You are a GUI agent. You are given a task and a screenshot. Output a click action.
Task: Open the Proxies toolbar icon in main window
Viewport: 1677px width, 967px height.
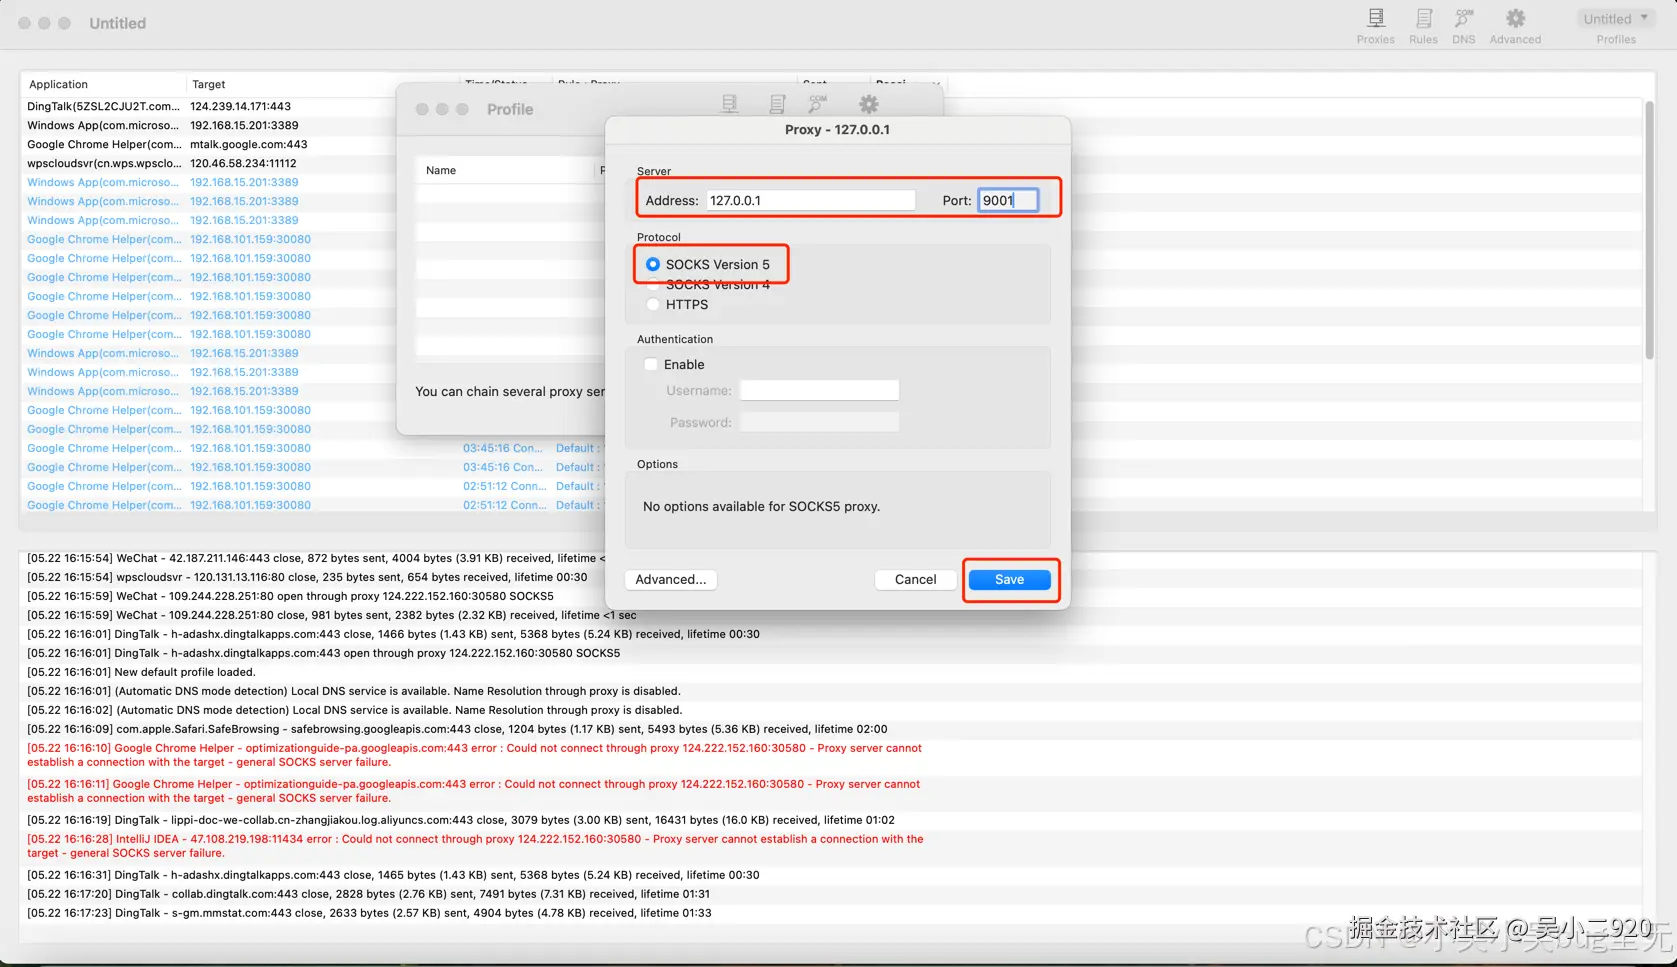[x=1375, y=26]
